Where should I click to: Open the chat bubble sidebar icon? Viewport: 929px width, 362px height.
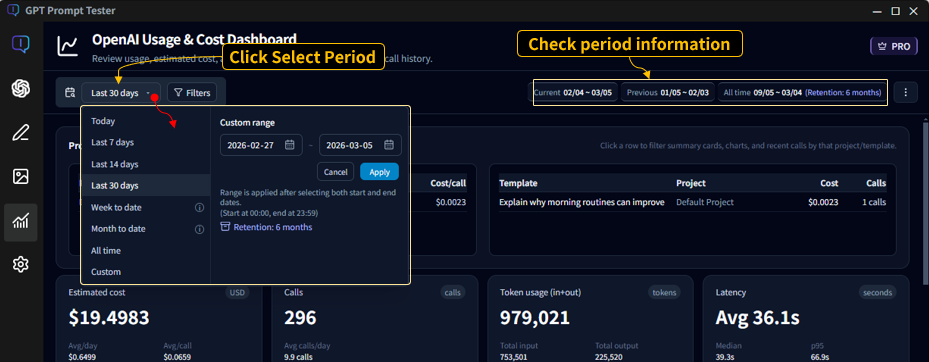tap(21, 44)
